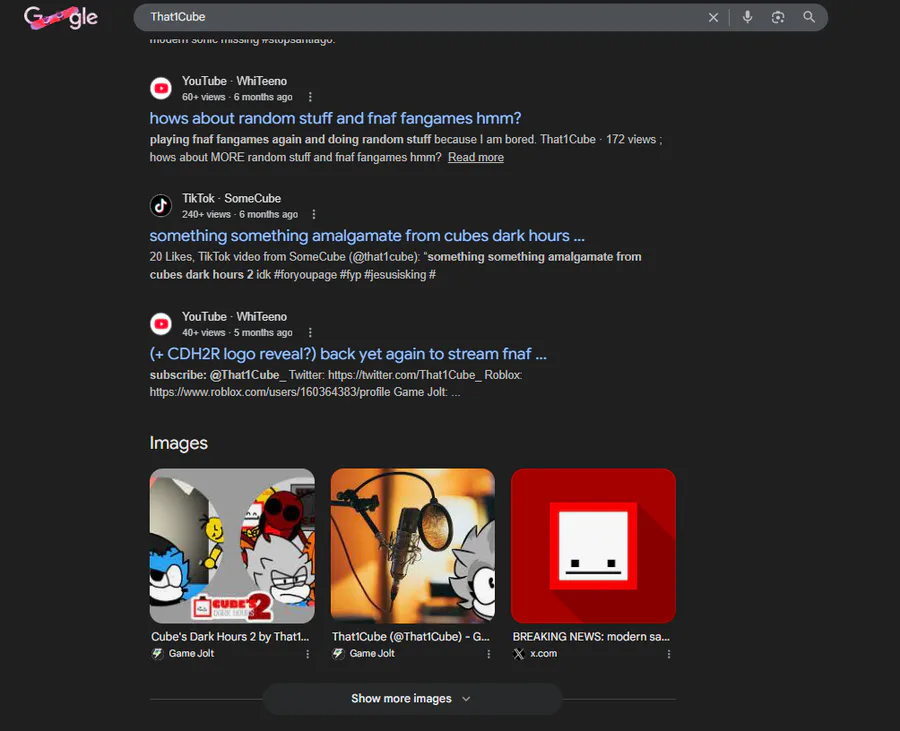Click "That1Cube (@That1Cube) - G..." caption
The image size is (900, 731).
pyautogui.click(x=410, y=636)
